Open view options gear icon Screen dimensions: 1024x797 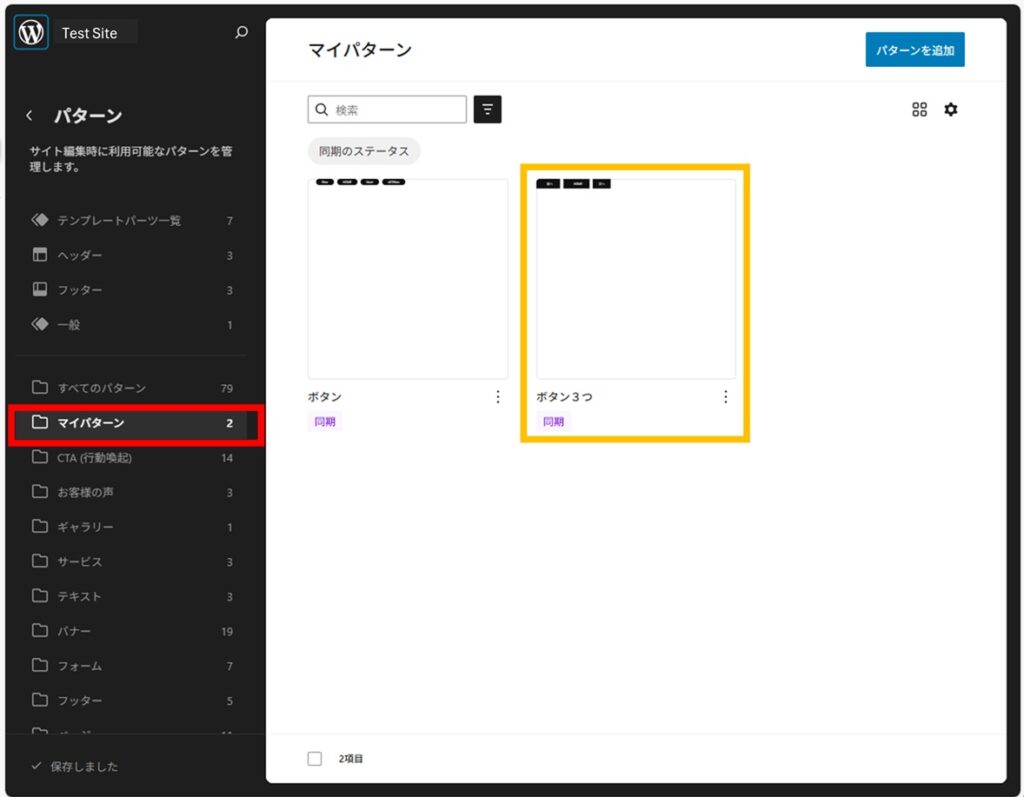coord(951,110)
